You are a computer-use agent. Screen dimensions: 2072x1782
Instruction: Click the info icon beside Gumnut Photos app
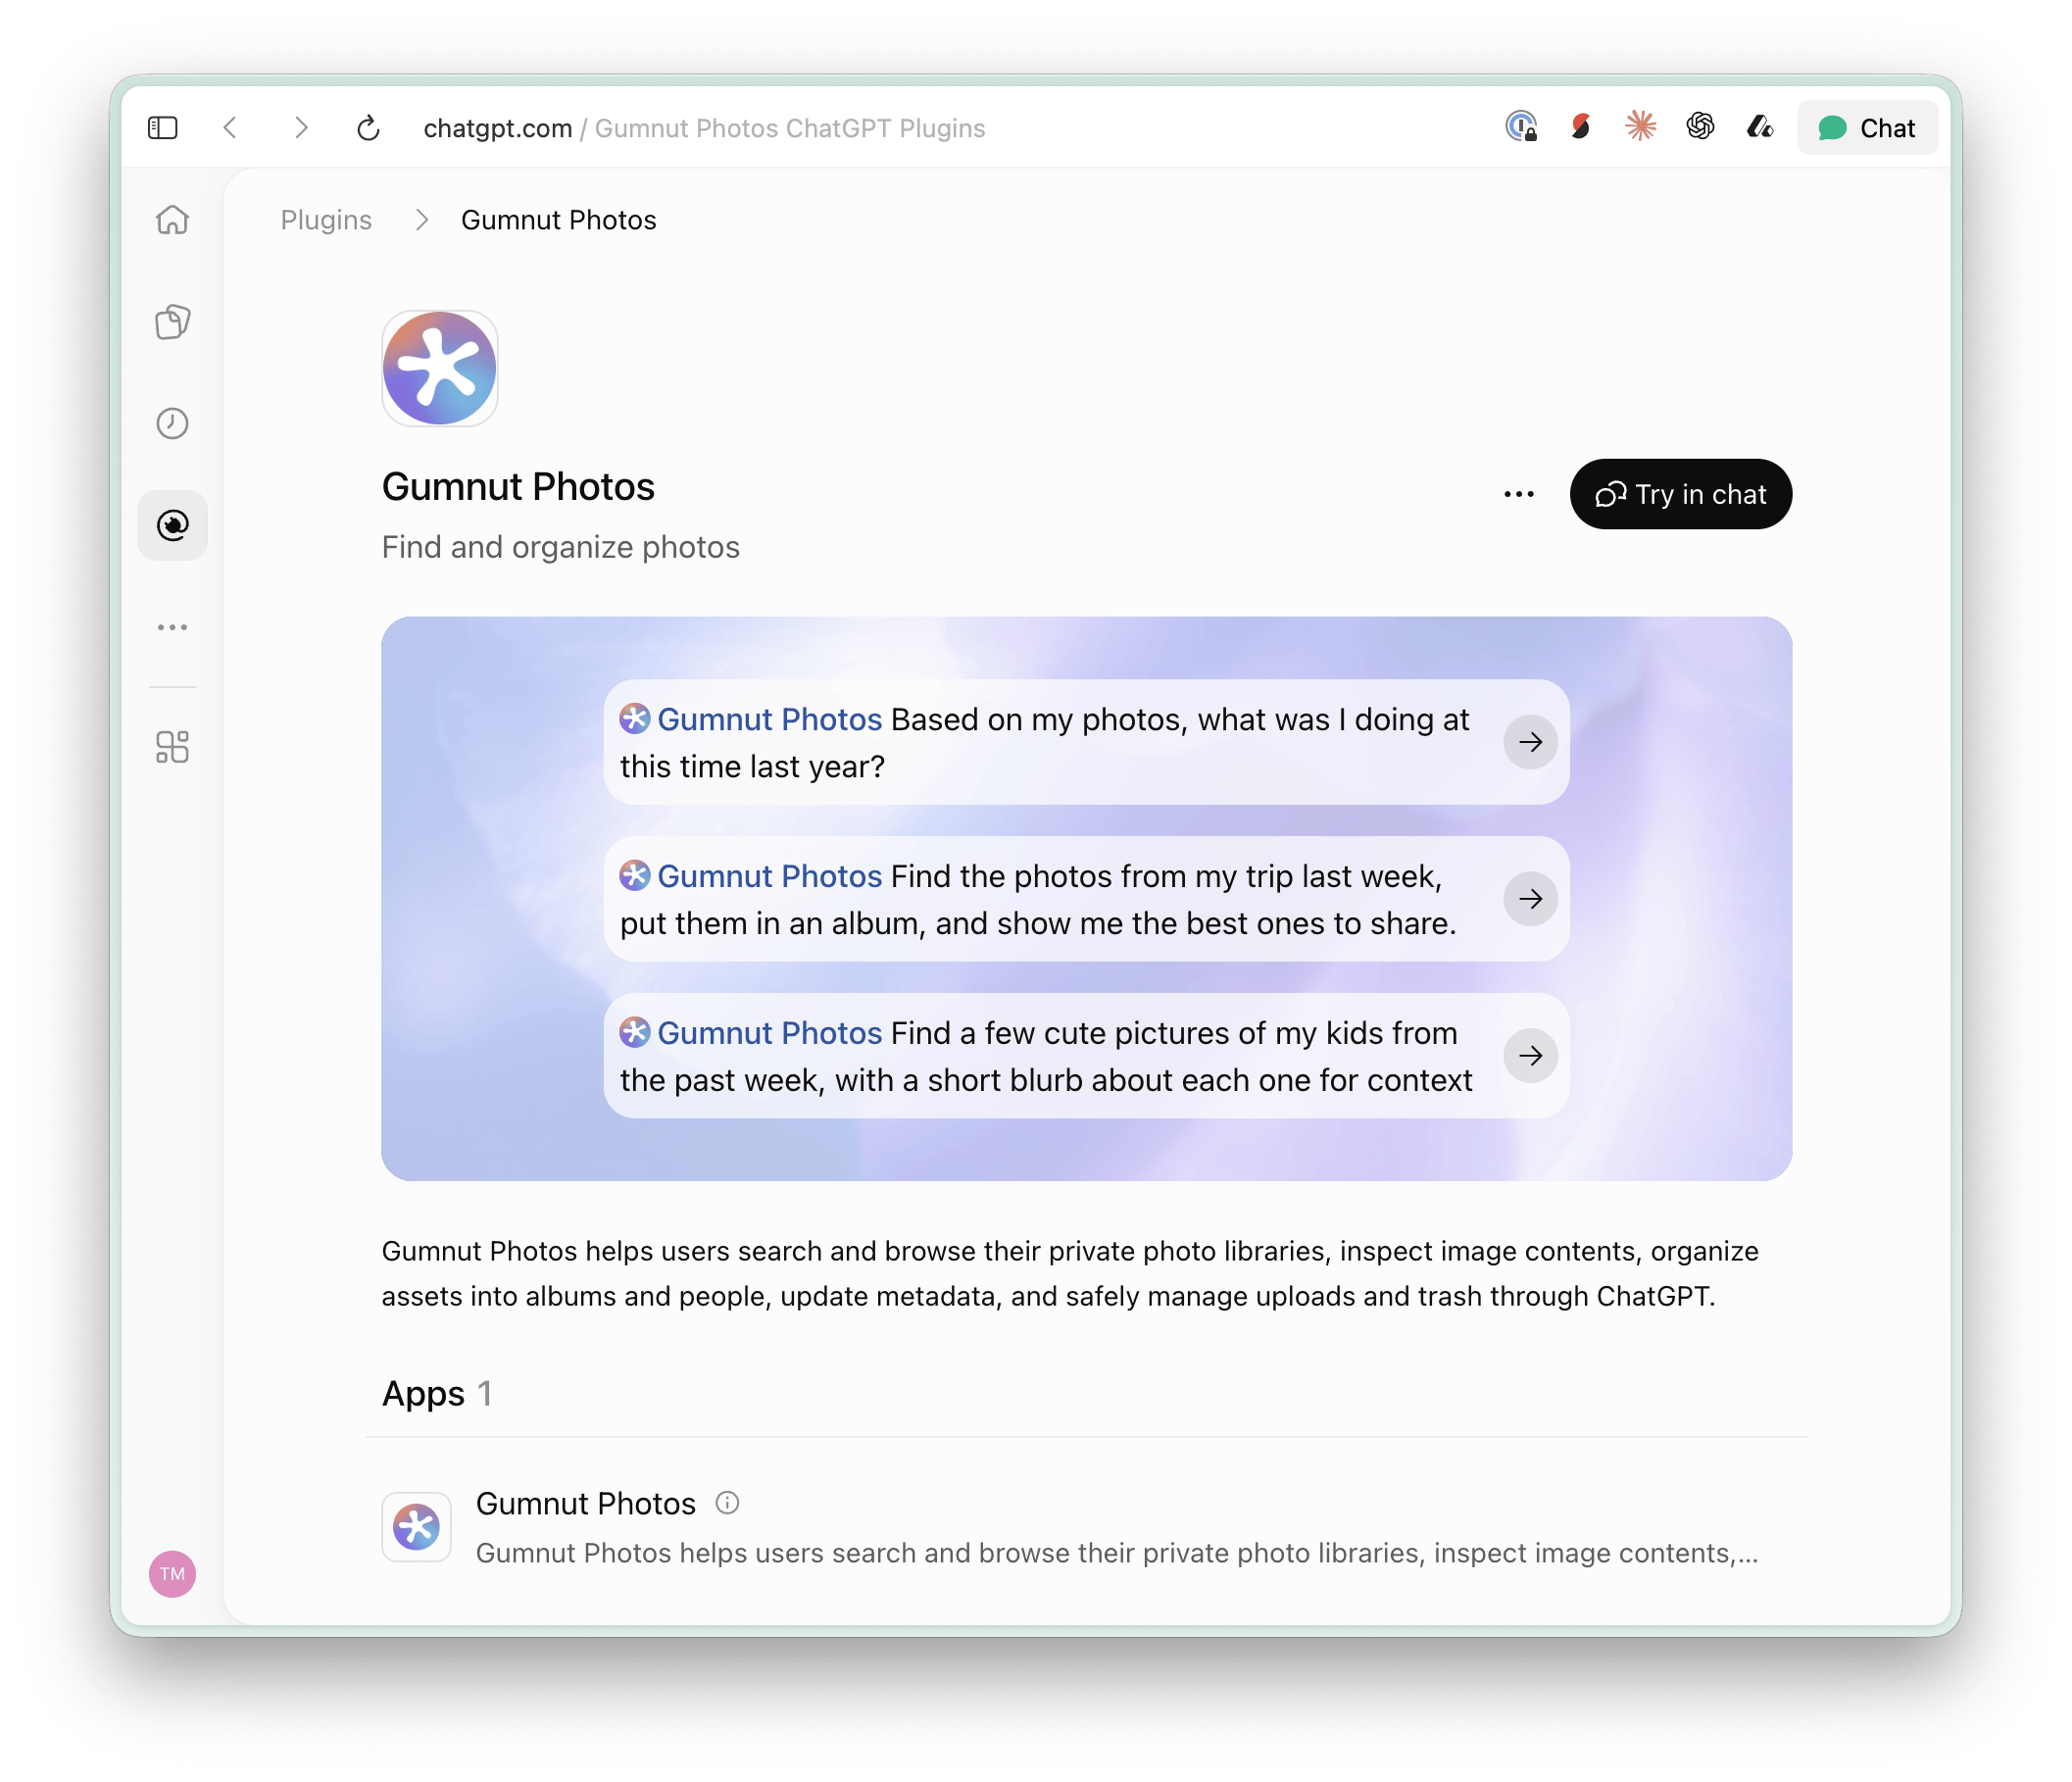point(727,1503)
